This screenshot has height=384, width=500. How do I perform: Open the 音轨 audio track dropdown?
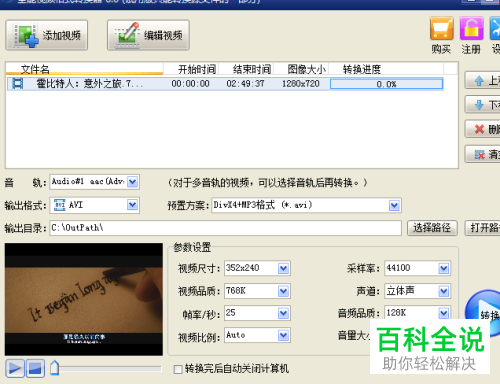tap(132, 182)
